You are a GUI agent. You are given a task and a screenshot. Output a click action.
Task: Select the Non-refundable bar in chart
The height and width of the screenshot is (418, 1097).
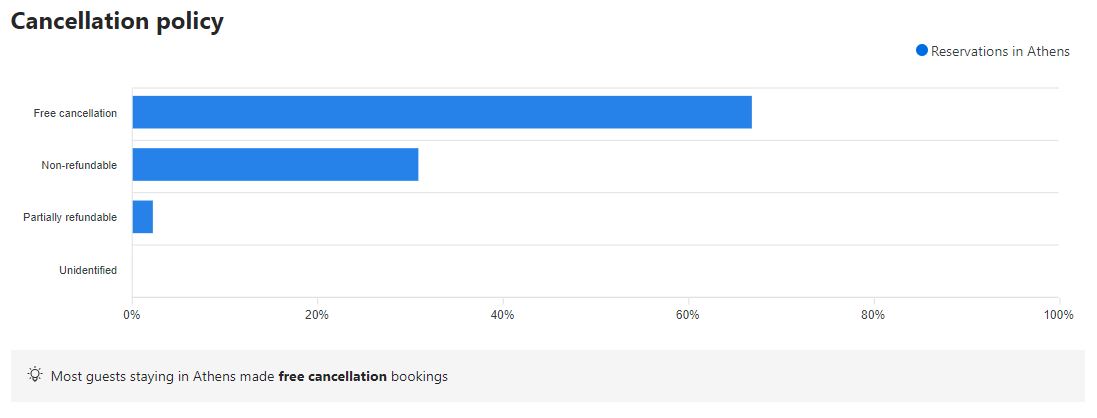pyautogui.click(x=275, y=165)
